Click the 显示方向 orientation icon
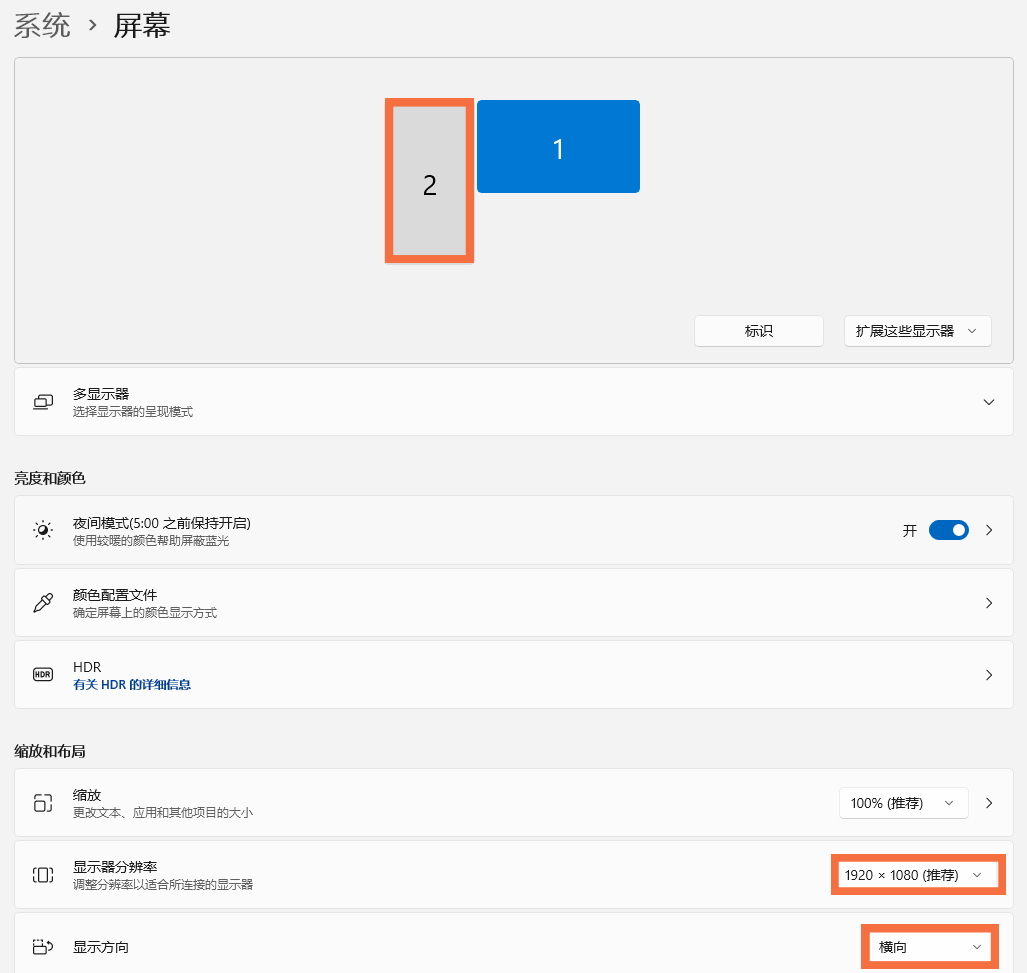This screenshot has height=973, width=1027. 43,947
